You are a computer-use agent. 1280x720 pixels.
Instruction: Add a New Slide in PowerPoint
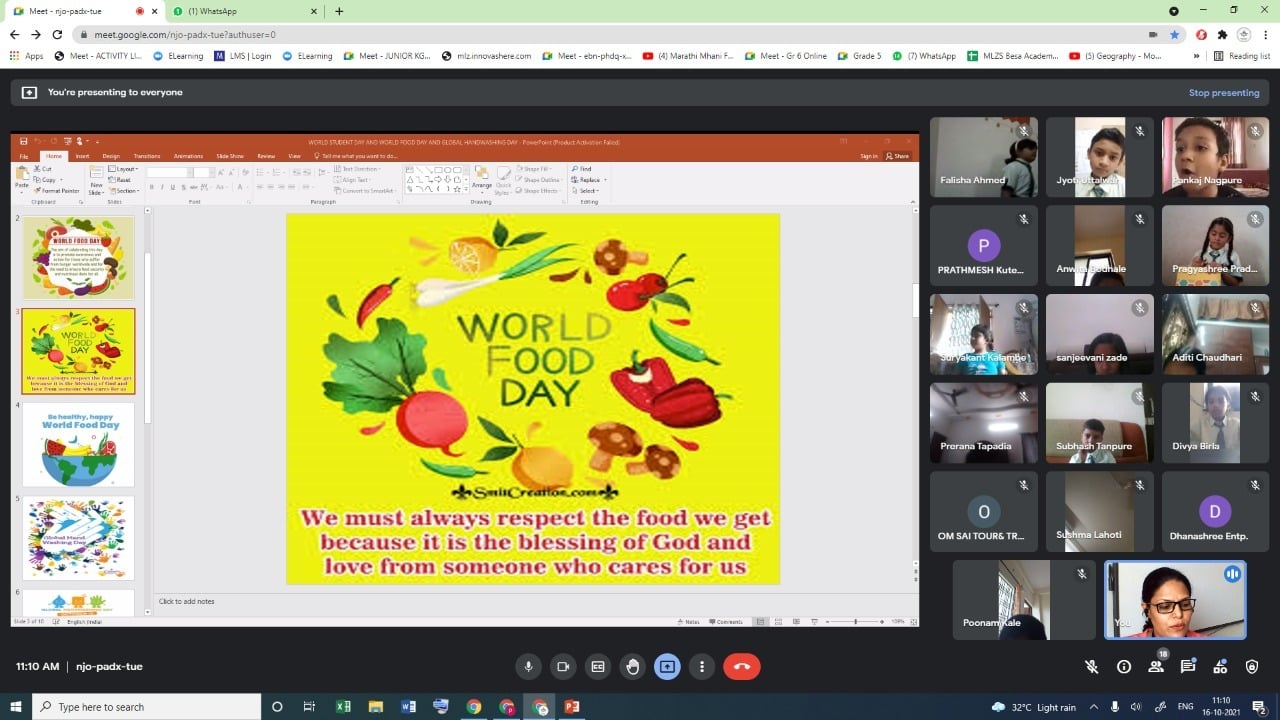pyautogui.click(x=97, y=179)
